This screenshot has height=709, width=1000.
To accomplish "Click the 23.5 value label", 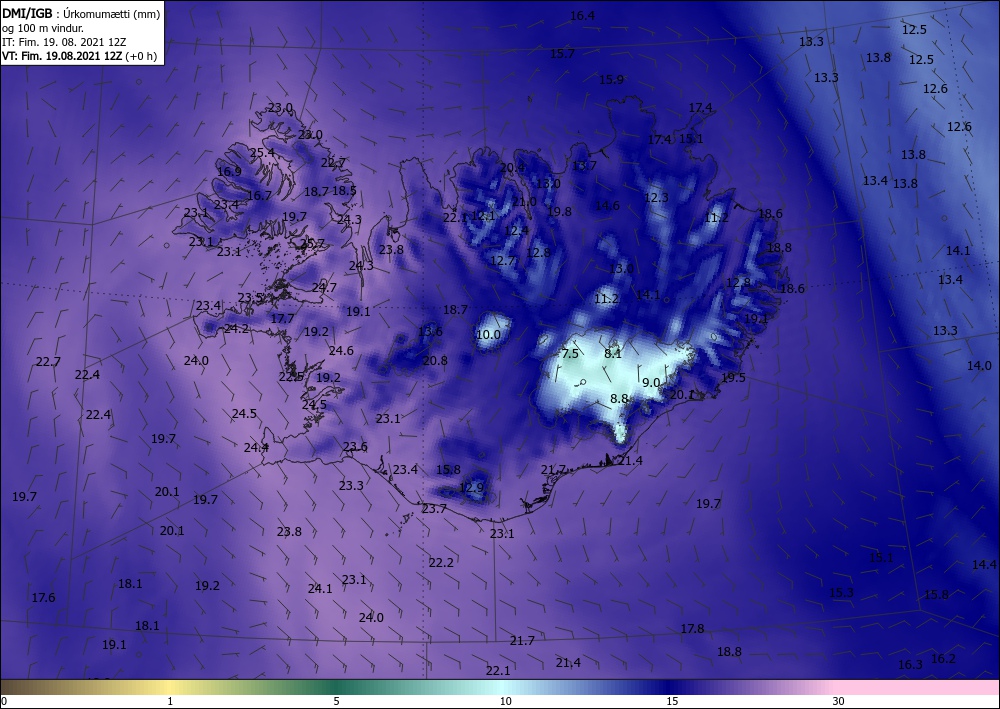I will pos(251,298).
